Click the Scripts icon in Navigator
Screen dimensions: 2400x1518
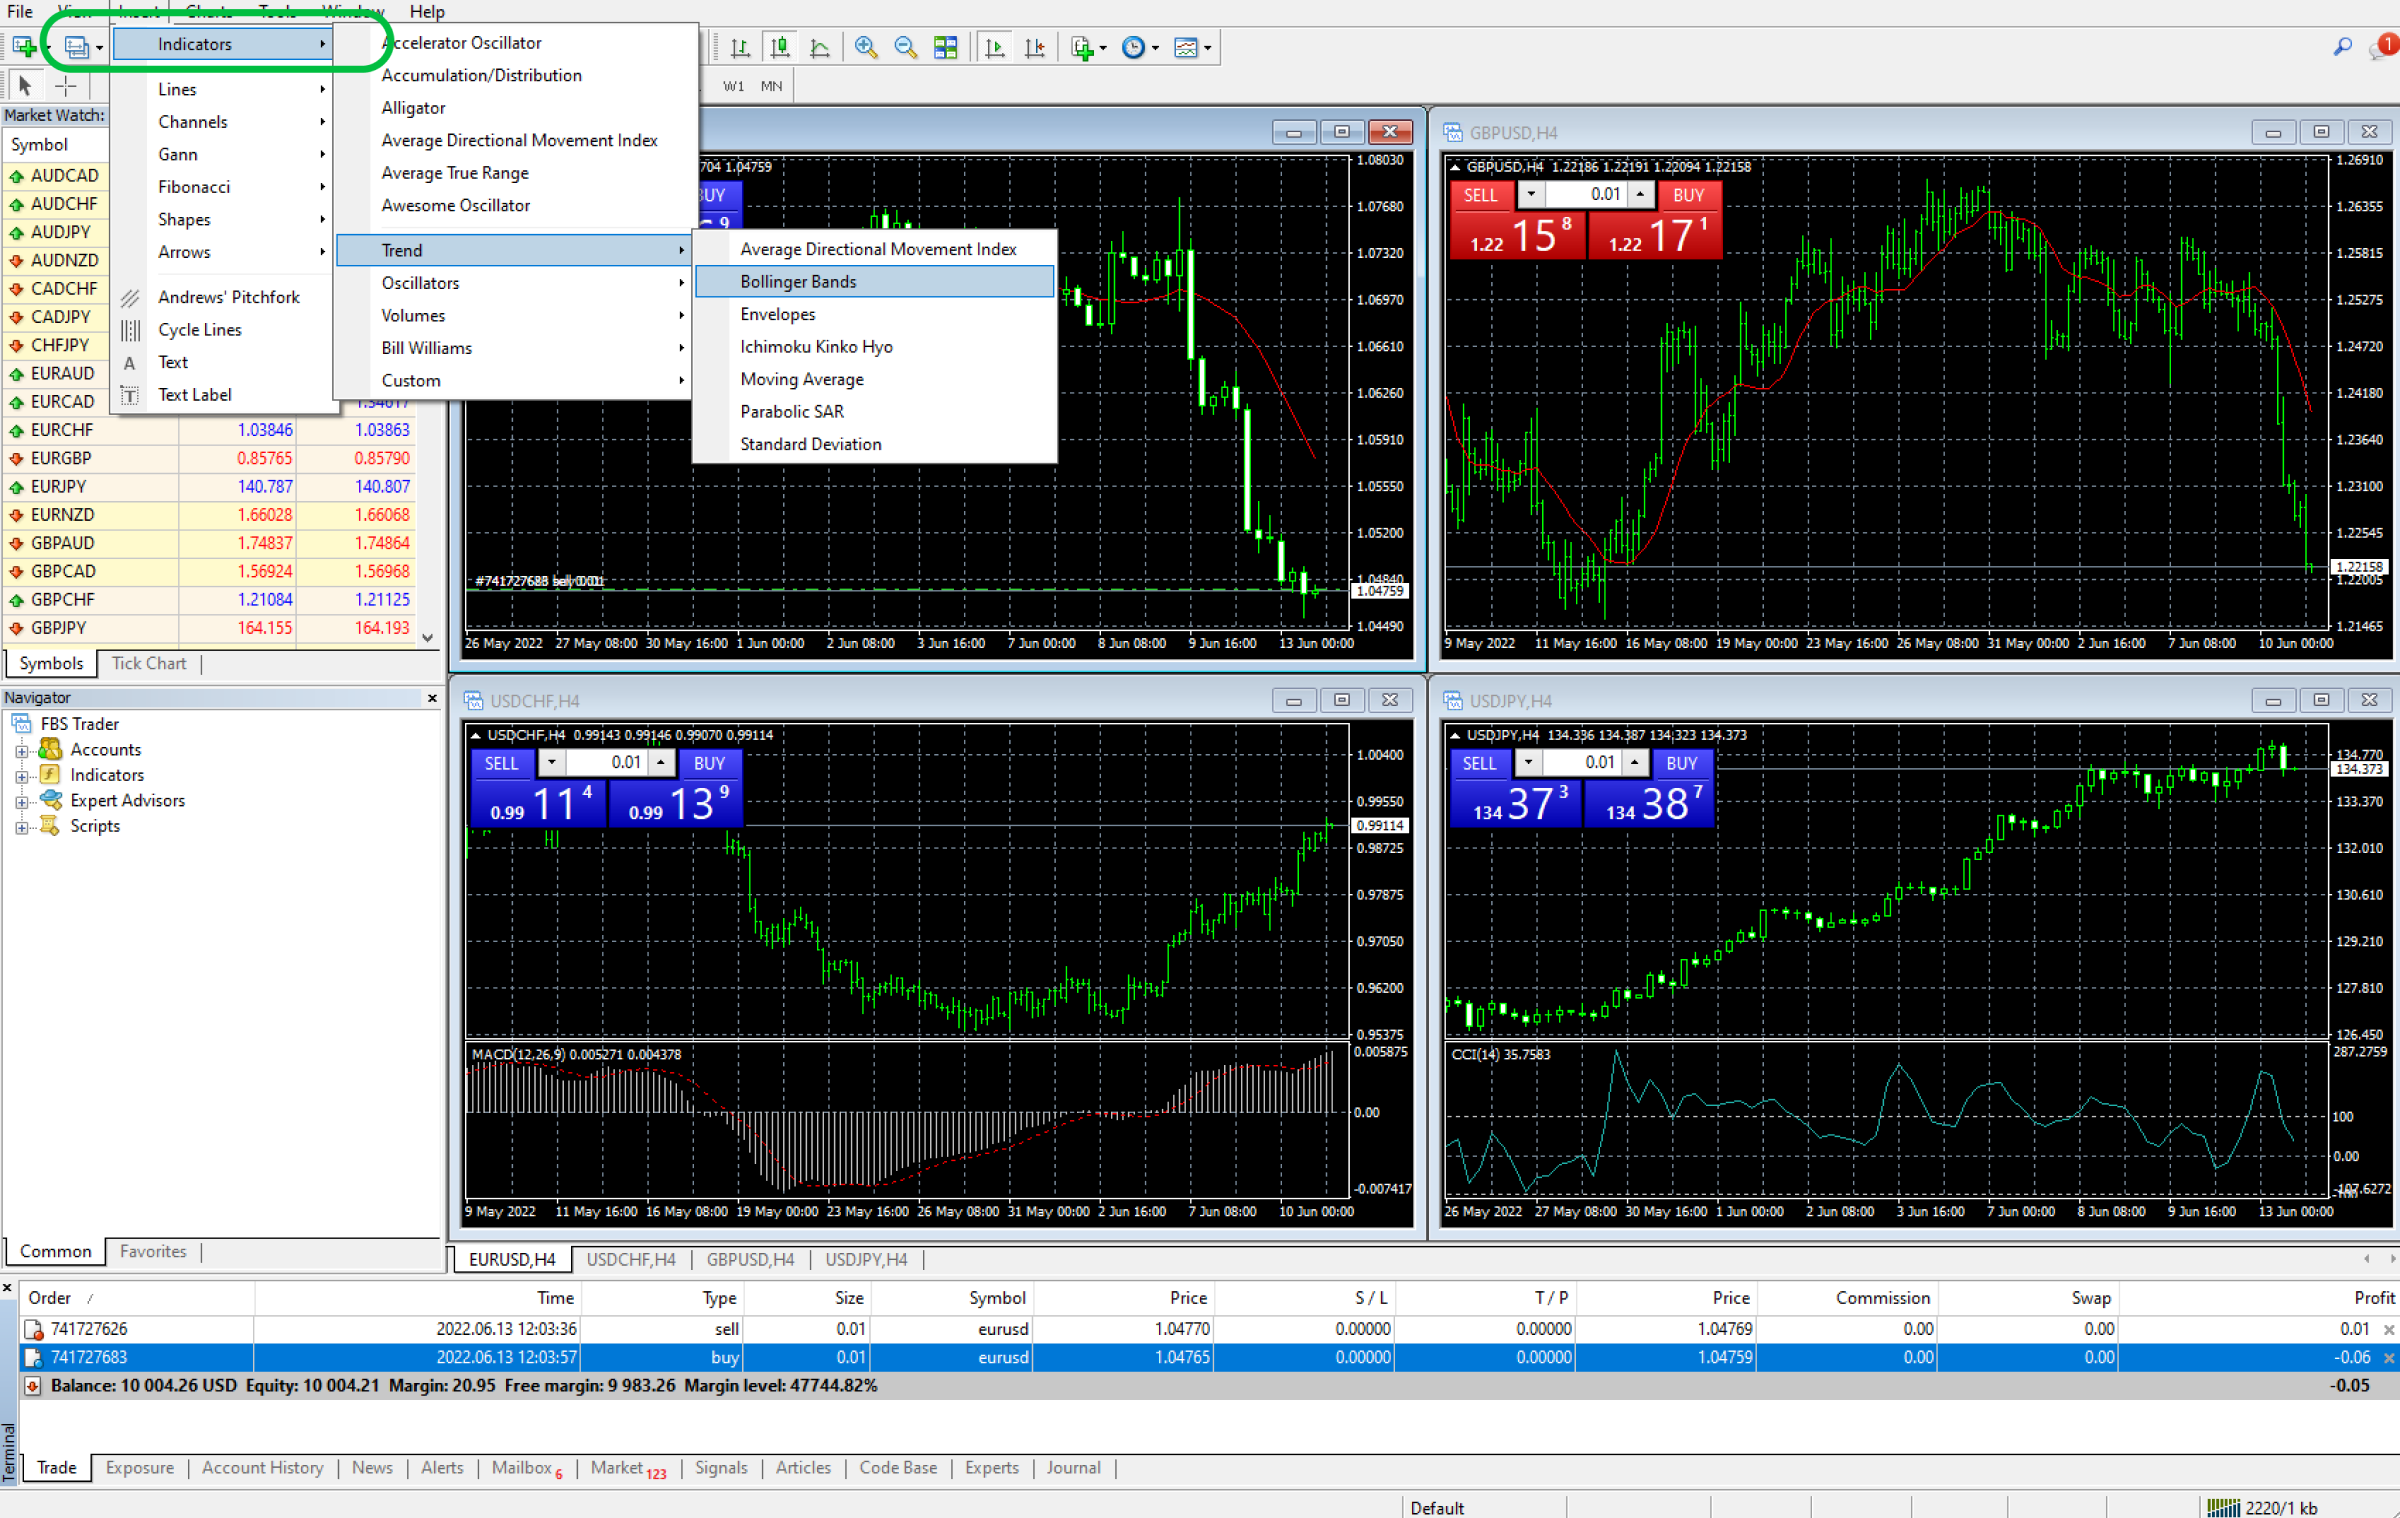49,825
